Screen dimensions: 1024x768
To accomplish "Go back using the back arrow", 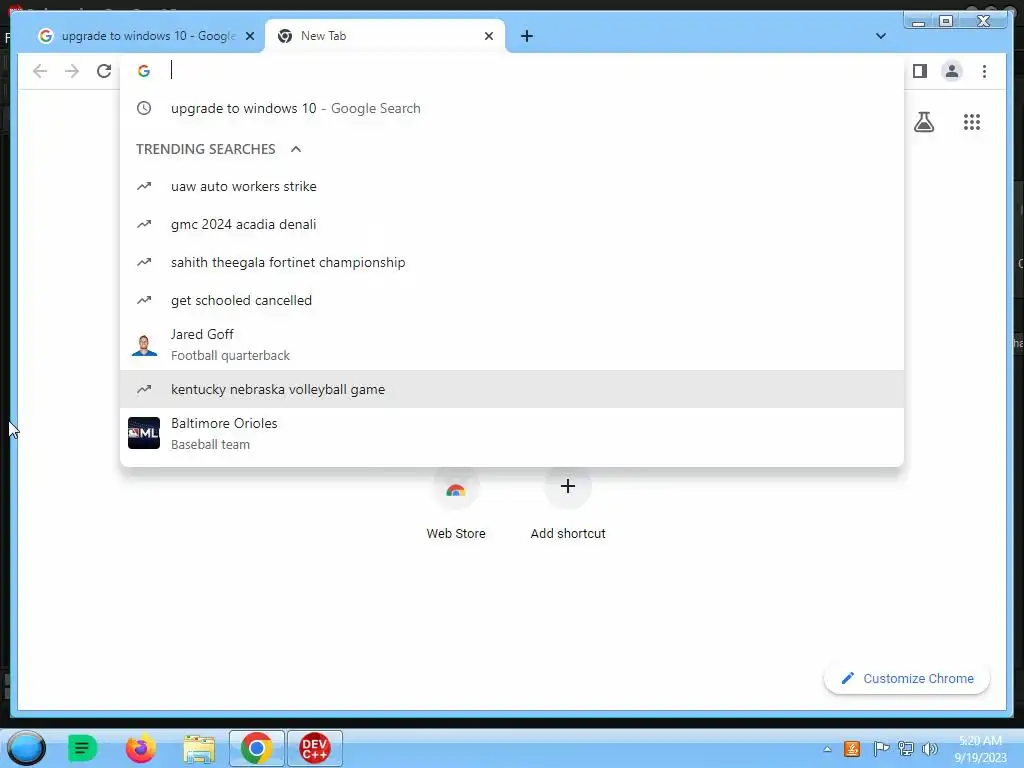I will point(40,71).
